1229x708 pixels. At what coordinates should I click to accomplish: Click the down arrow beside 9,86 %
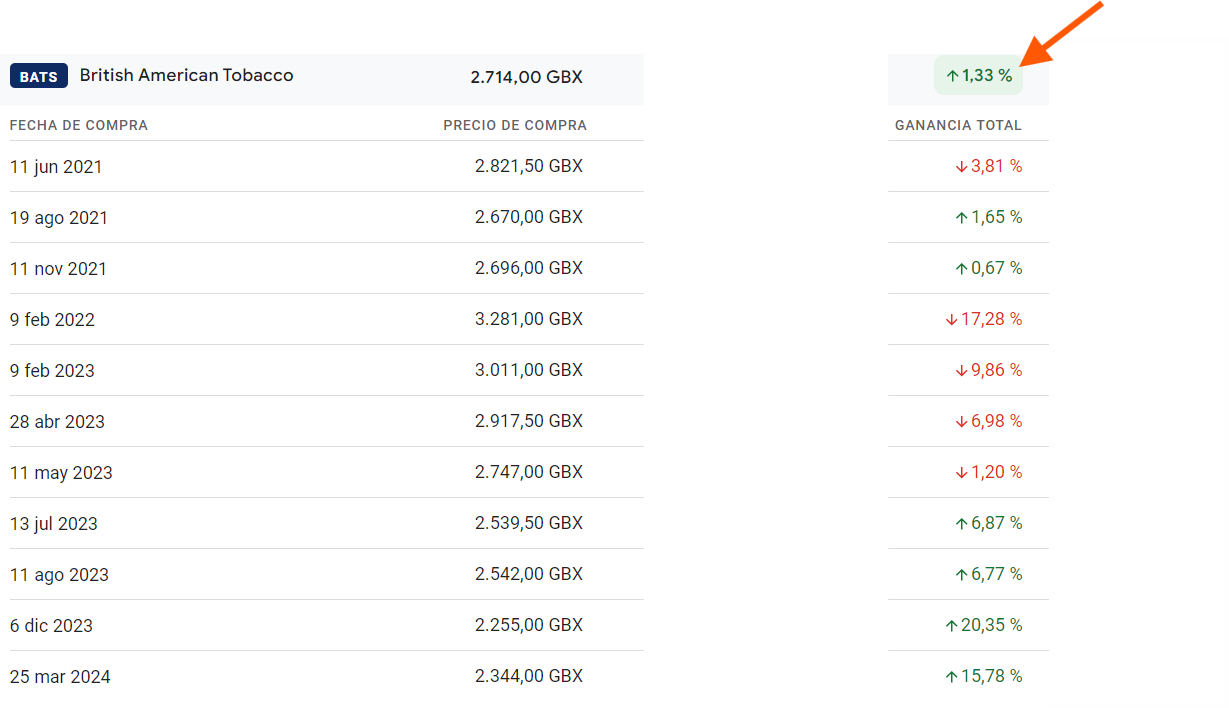click(962, 371)
